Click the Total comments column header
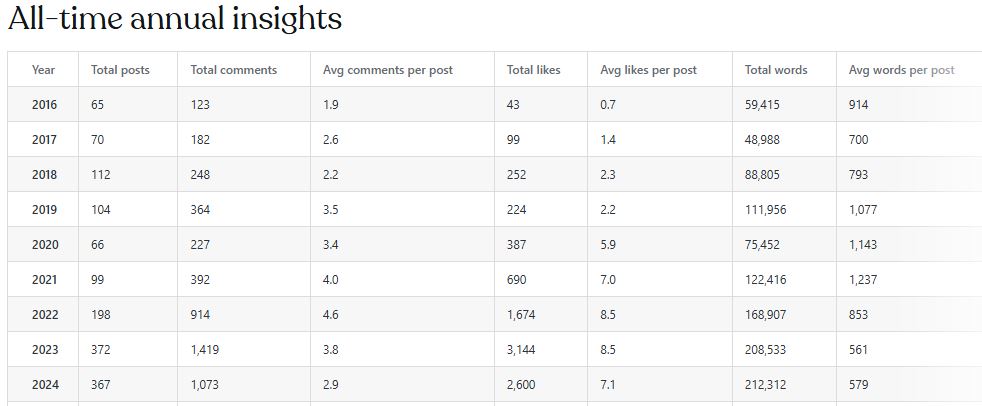The width and height of the screenshot is (982, 406). click(x=234, y=70)
